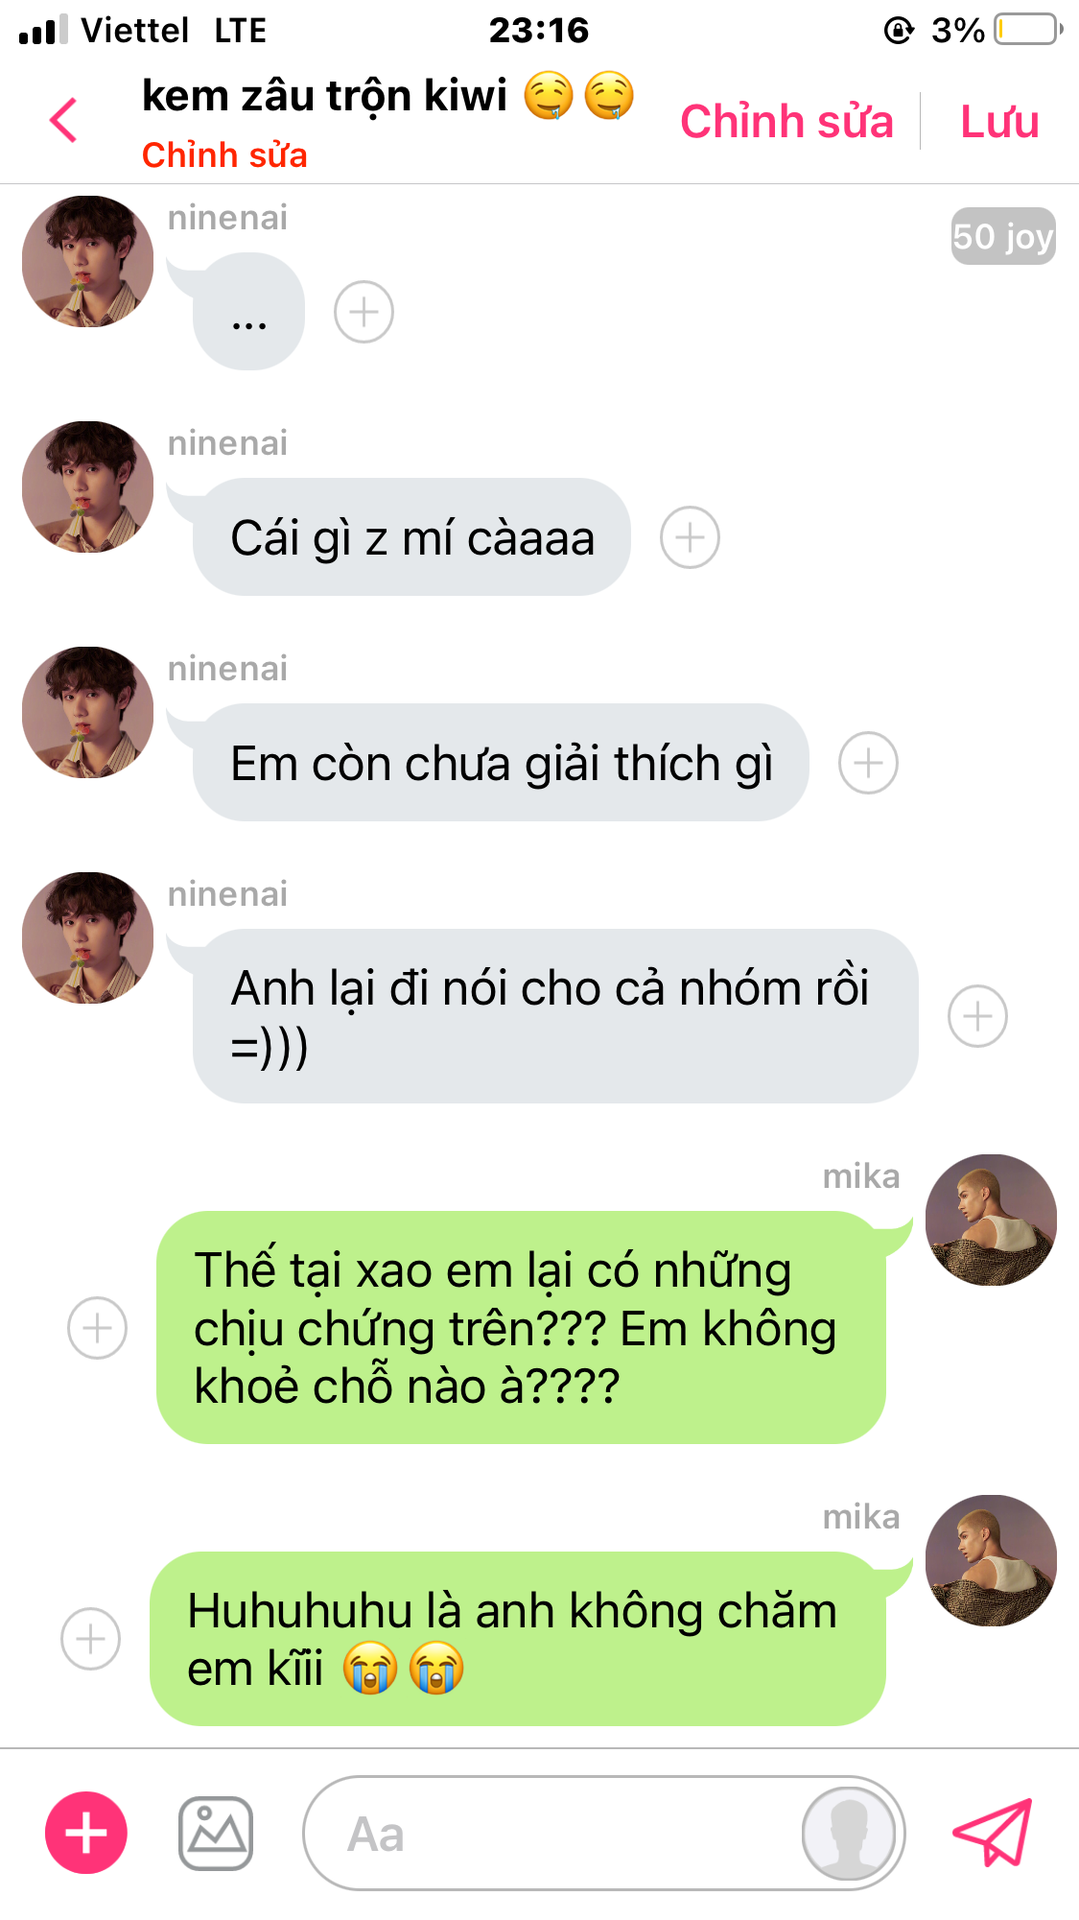This screenshot has width=1079, height=1920.
Task: Tap the pink back arrow
Action: click(x=64, y=121)
